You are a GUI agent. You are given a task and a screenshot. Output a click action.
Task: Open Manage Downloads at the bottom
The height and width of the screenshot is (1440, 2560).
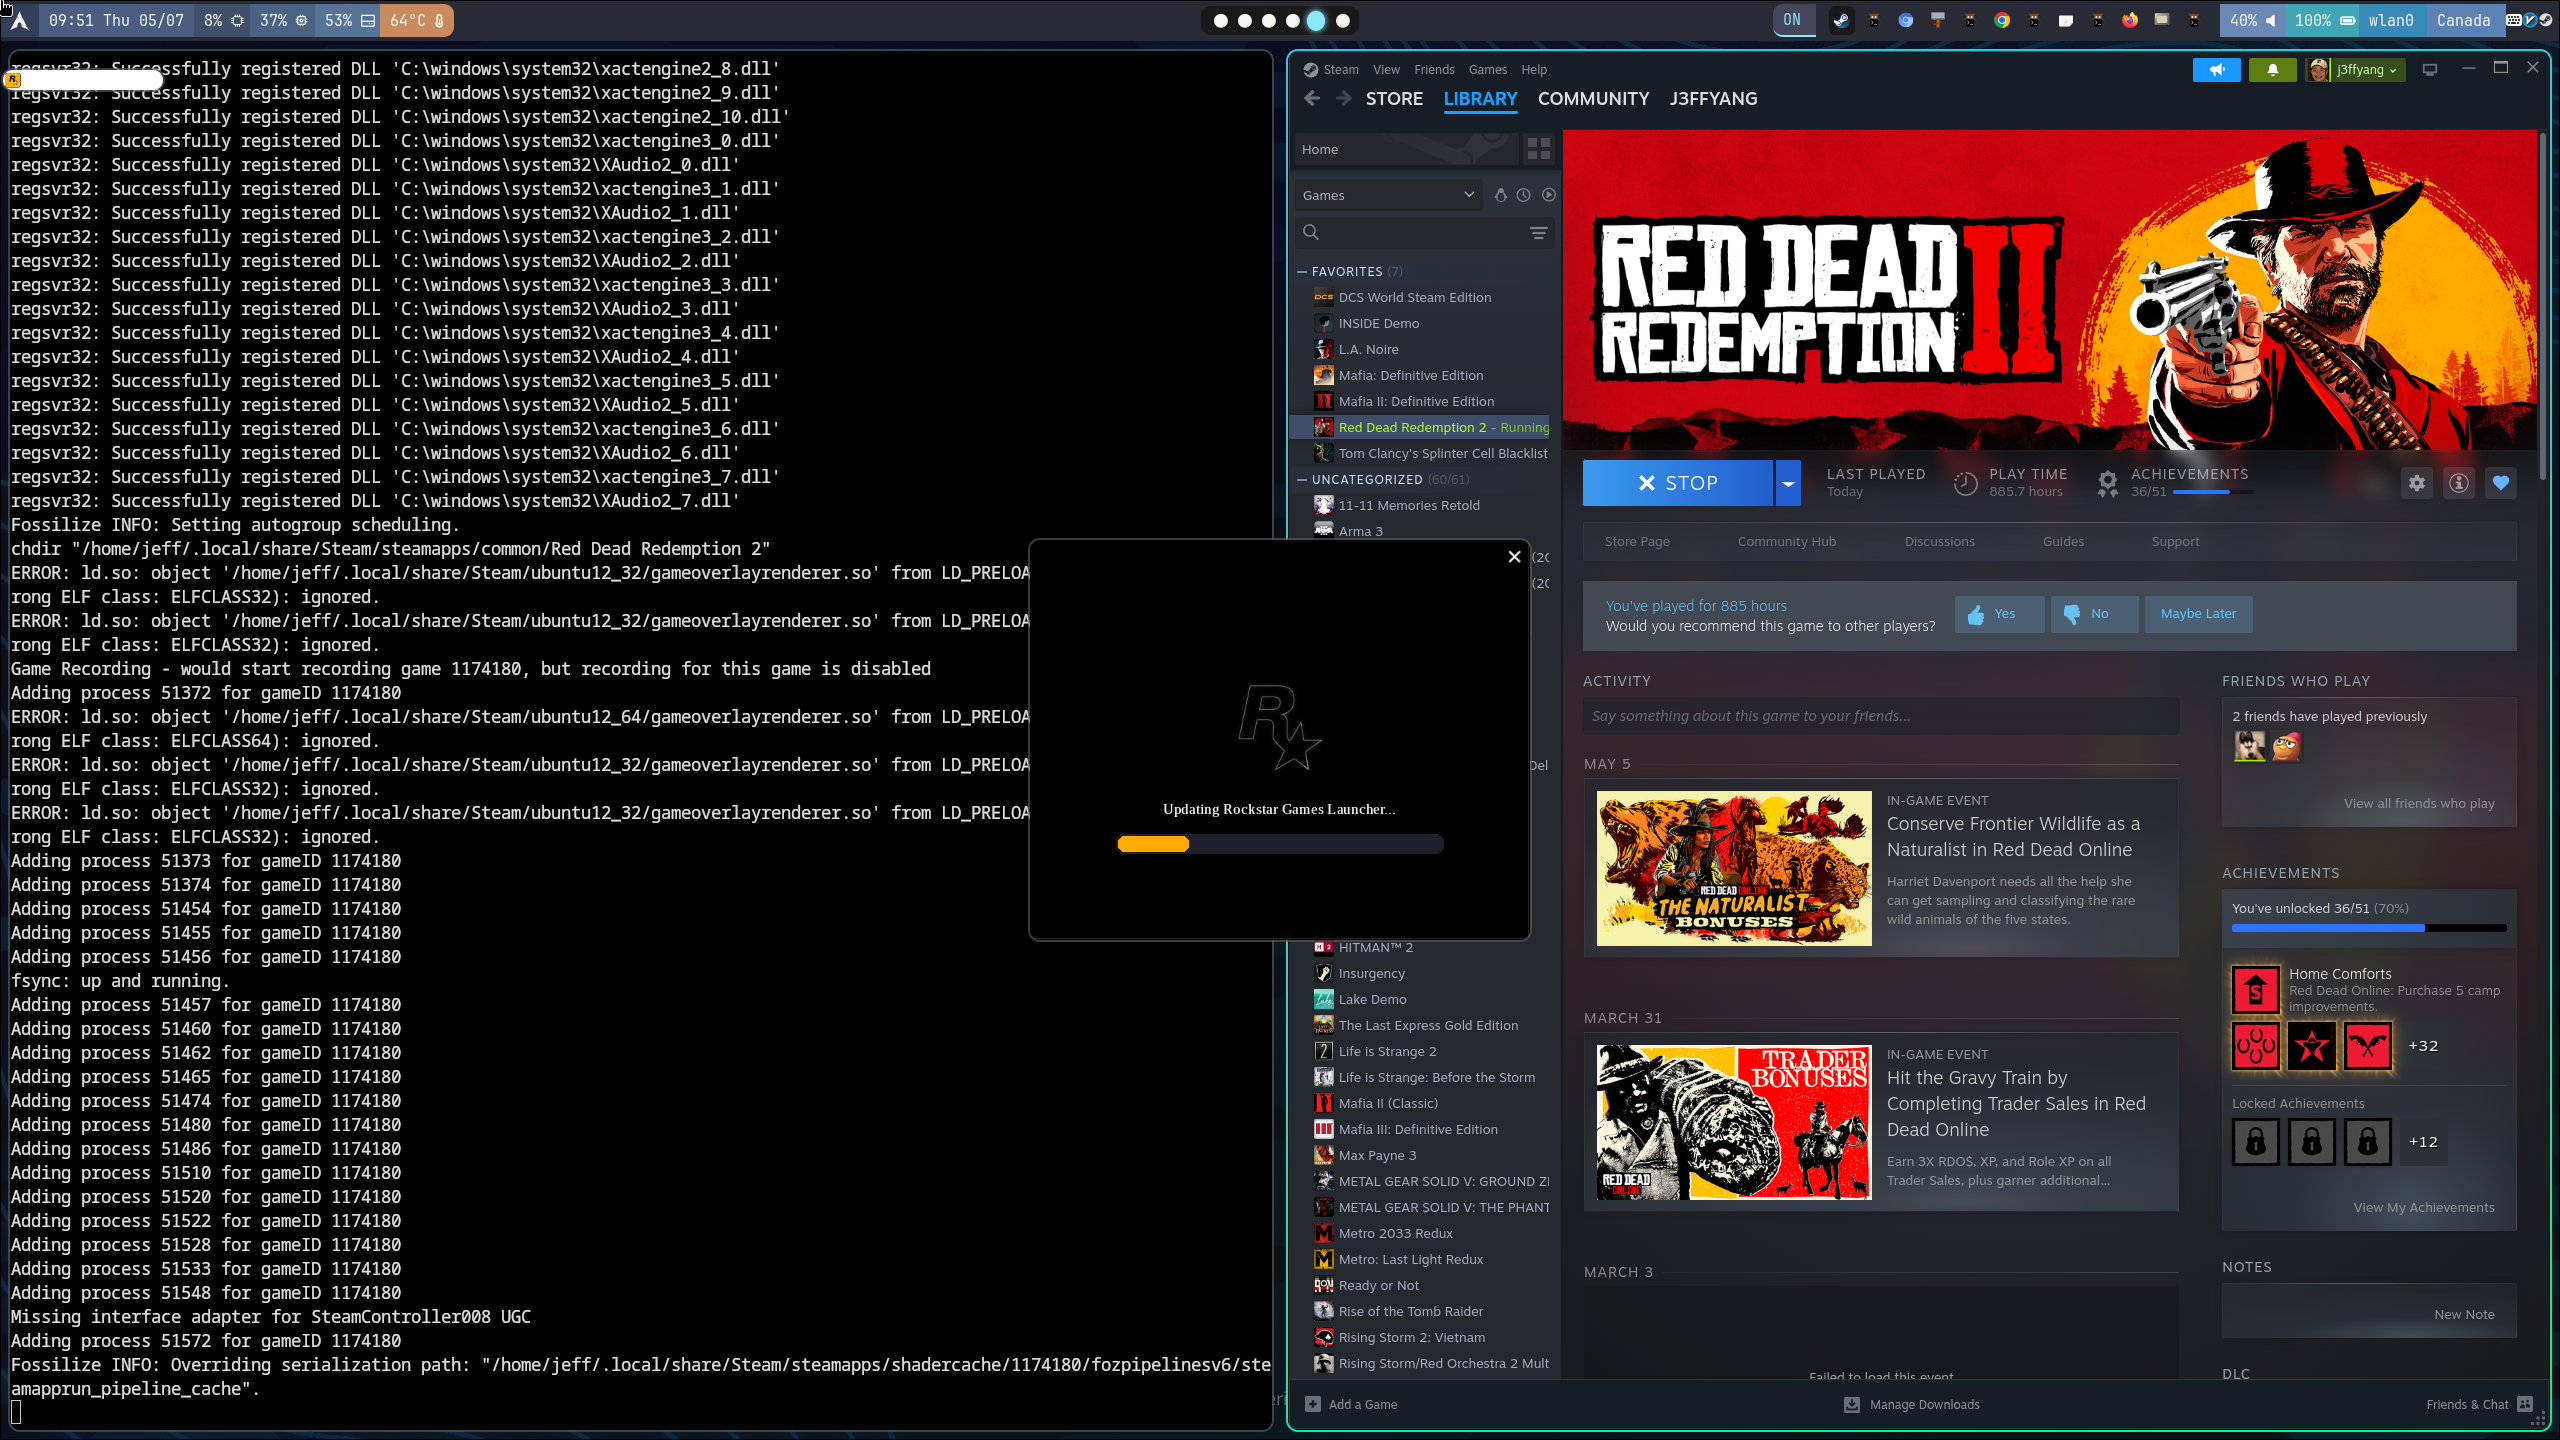coord(1912,1404)
